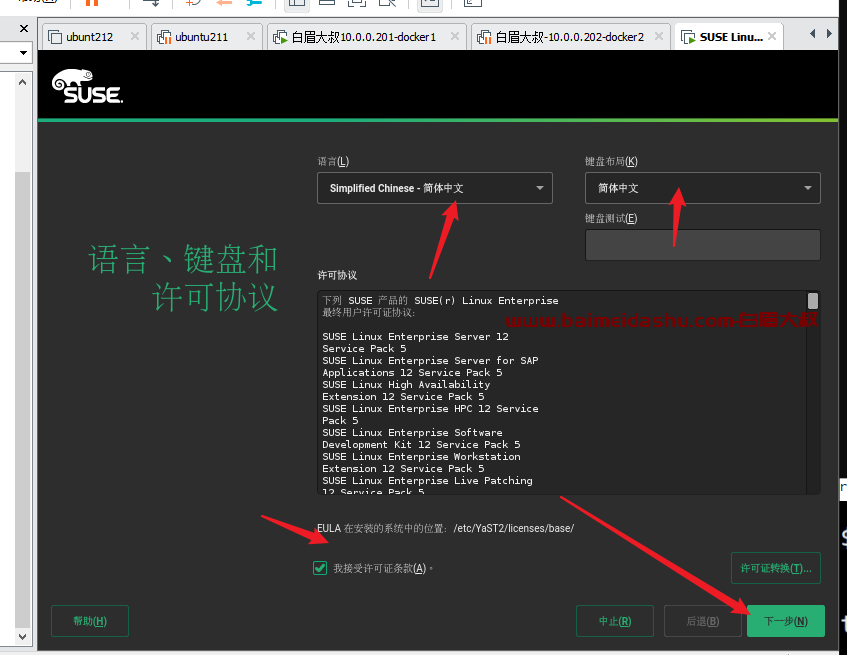Click the 许可协议 section label

pyautogui.click(x=337, y=275)
